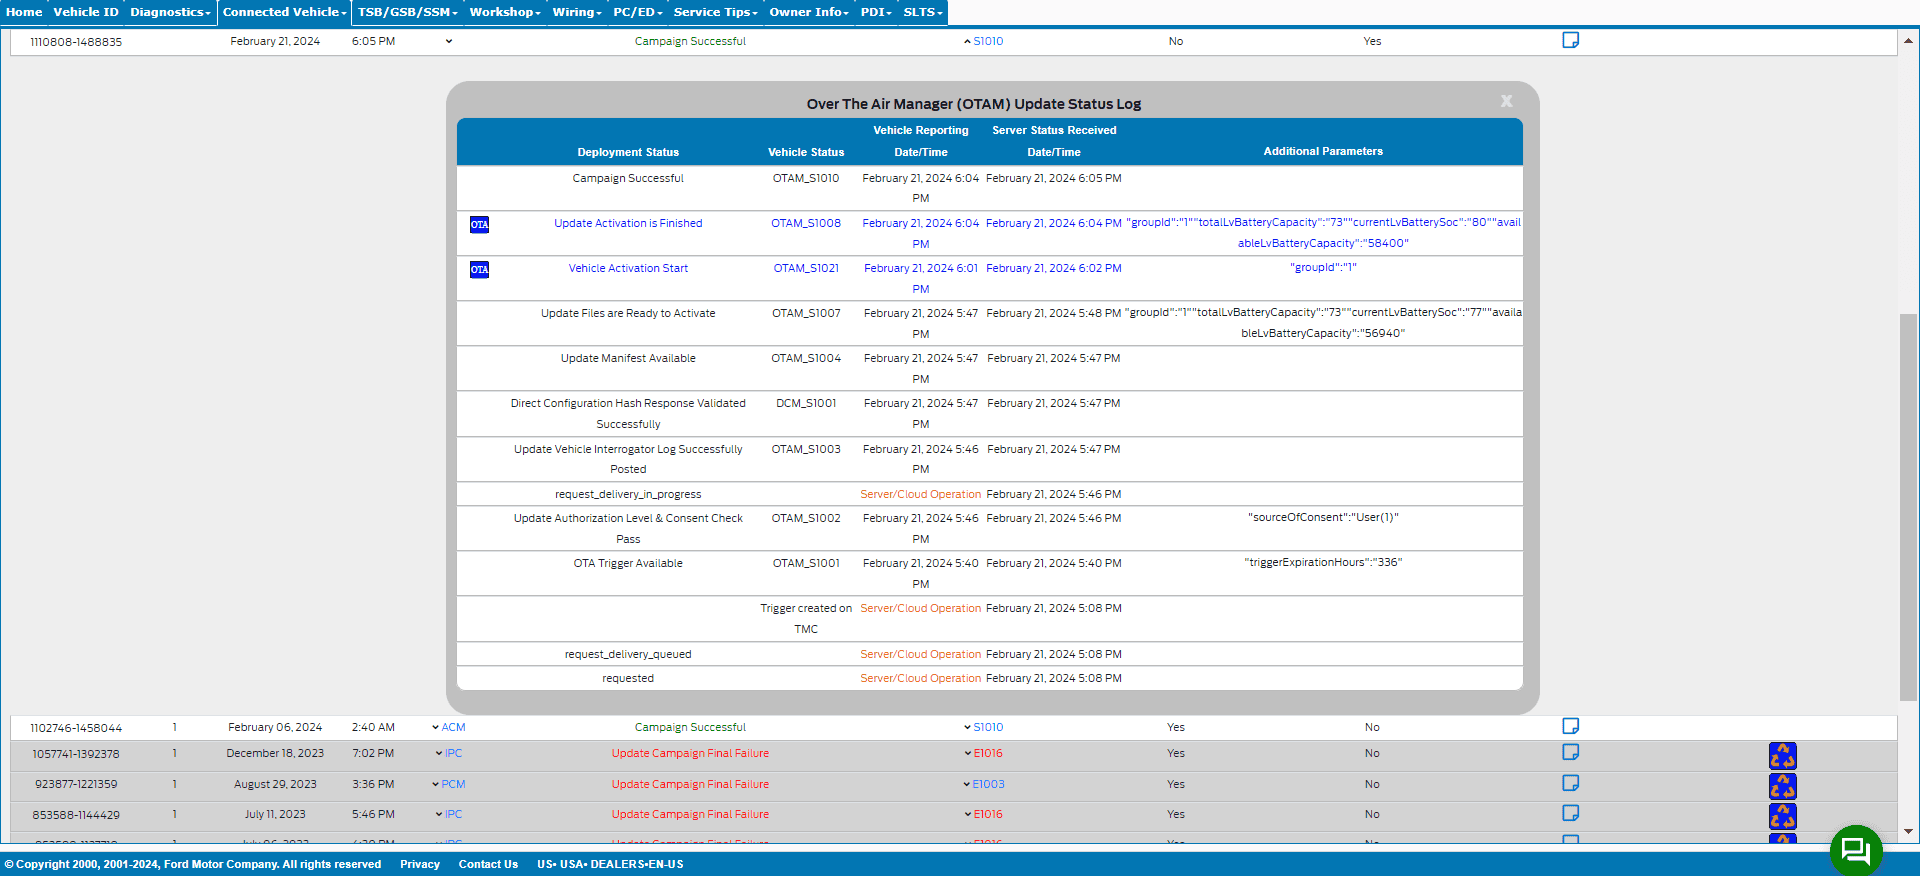Viewport: 1920px width, 876px height.
Task: Collapse the S1010 status log expander in top row
Action: pos(967,42)
